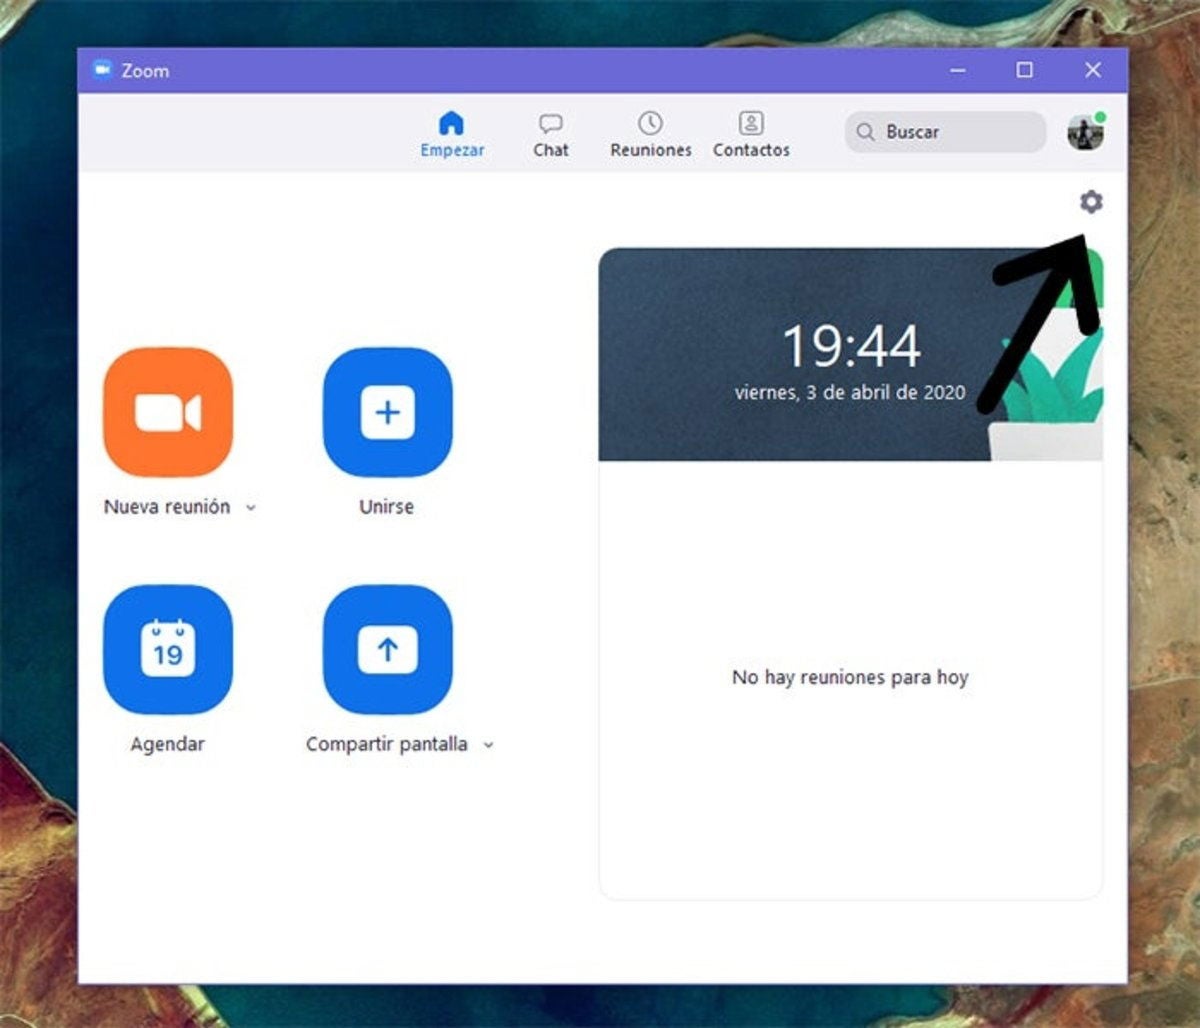
Task: Open the Chat tab
Action: point(550,135)
